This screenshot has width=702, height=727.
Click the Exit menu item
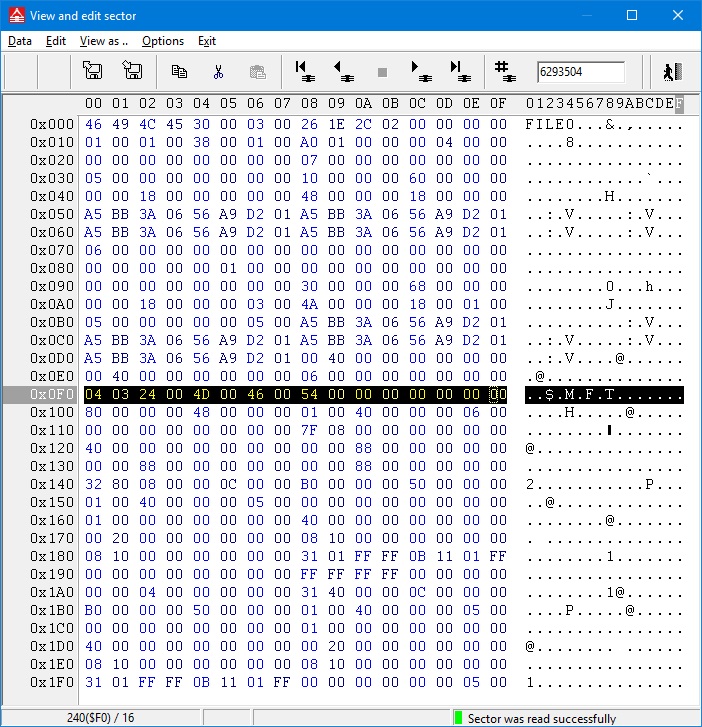(207, 41)
